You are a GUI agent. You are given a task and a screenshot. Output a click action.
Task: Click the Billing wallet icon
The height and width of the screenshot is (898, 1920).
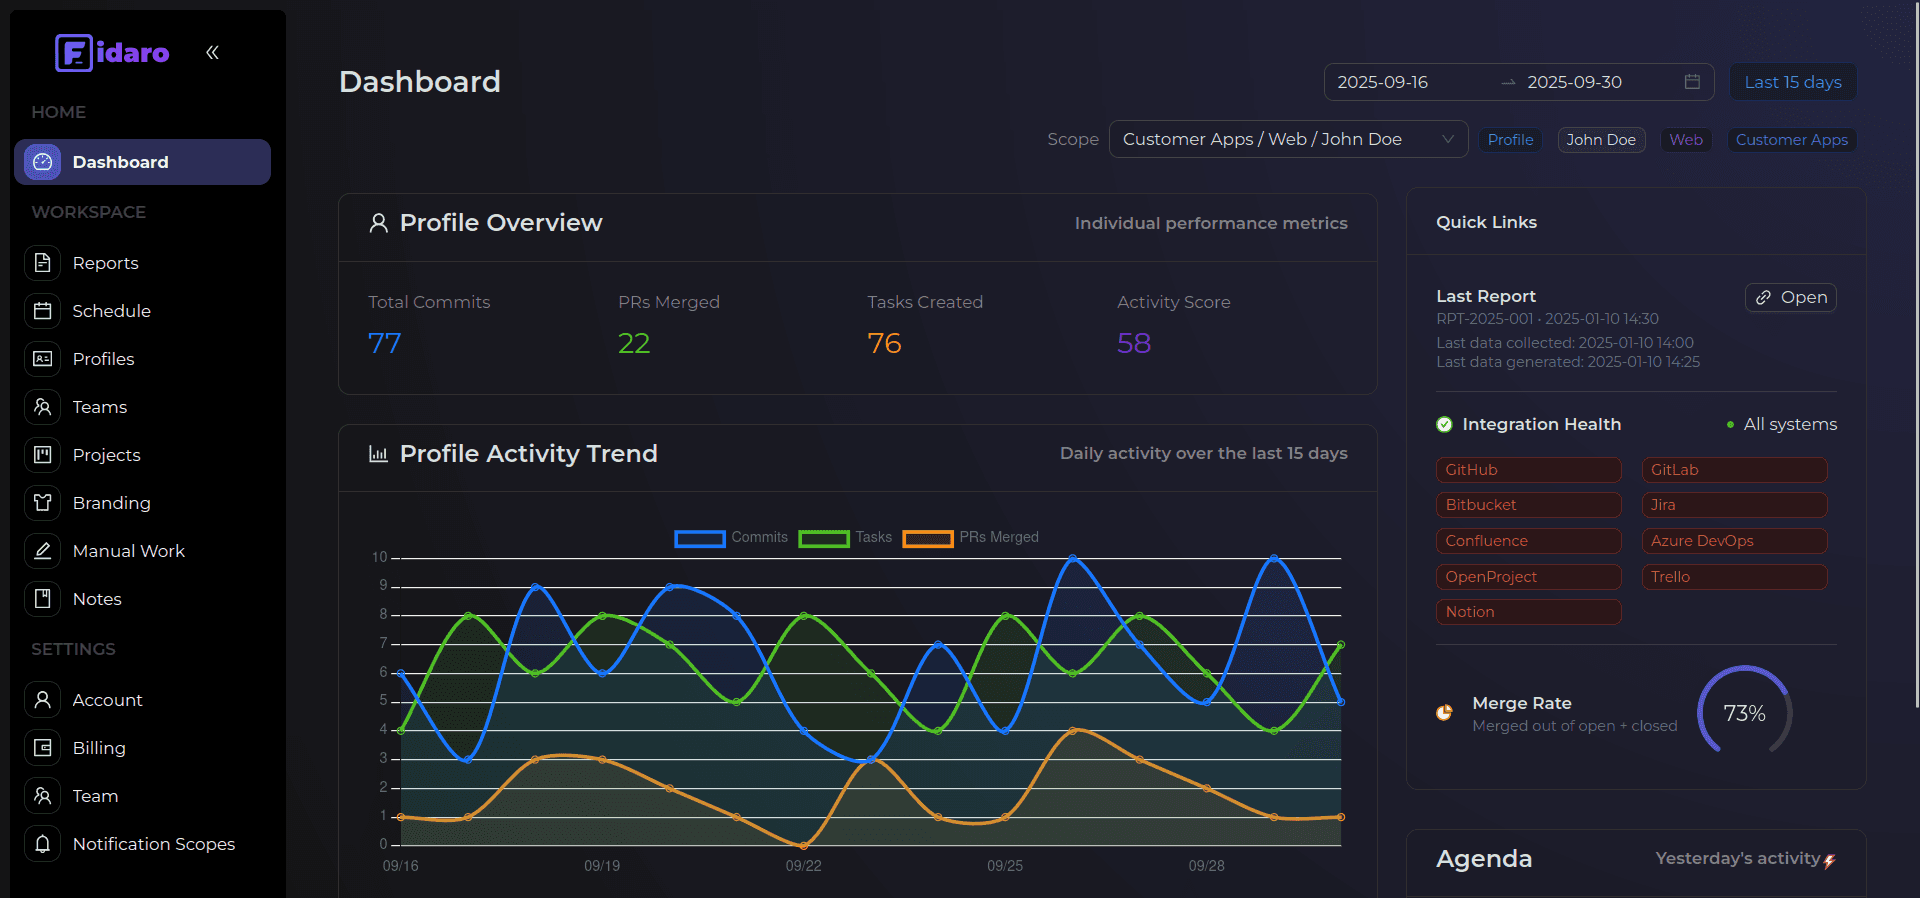pyautogui.click(x=42, y=748)
